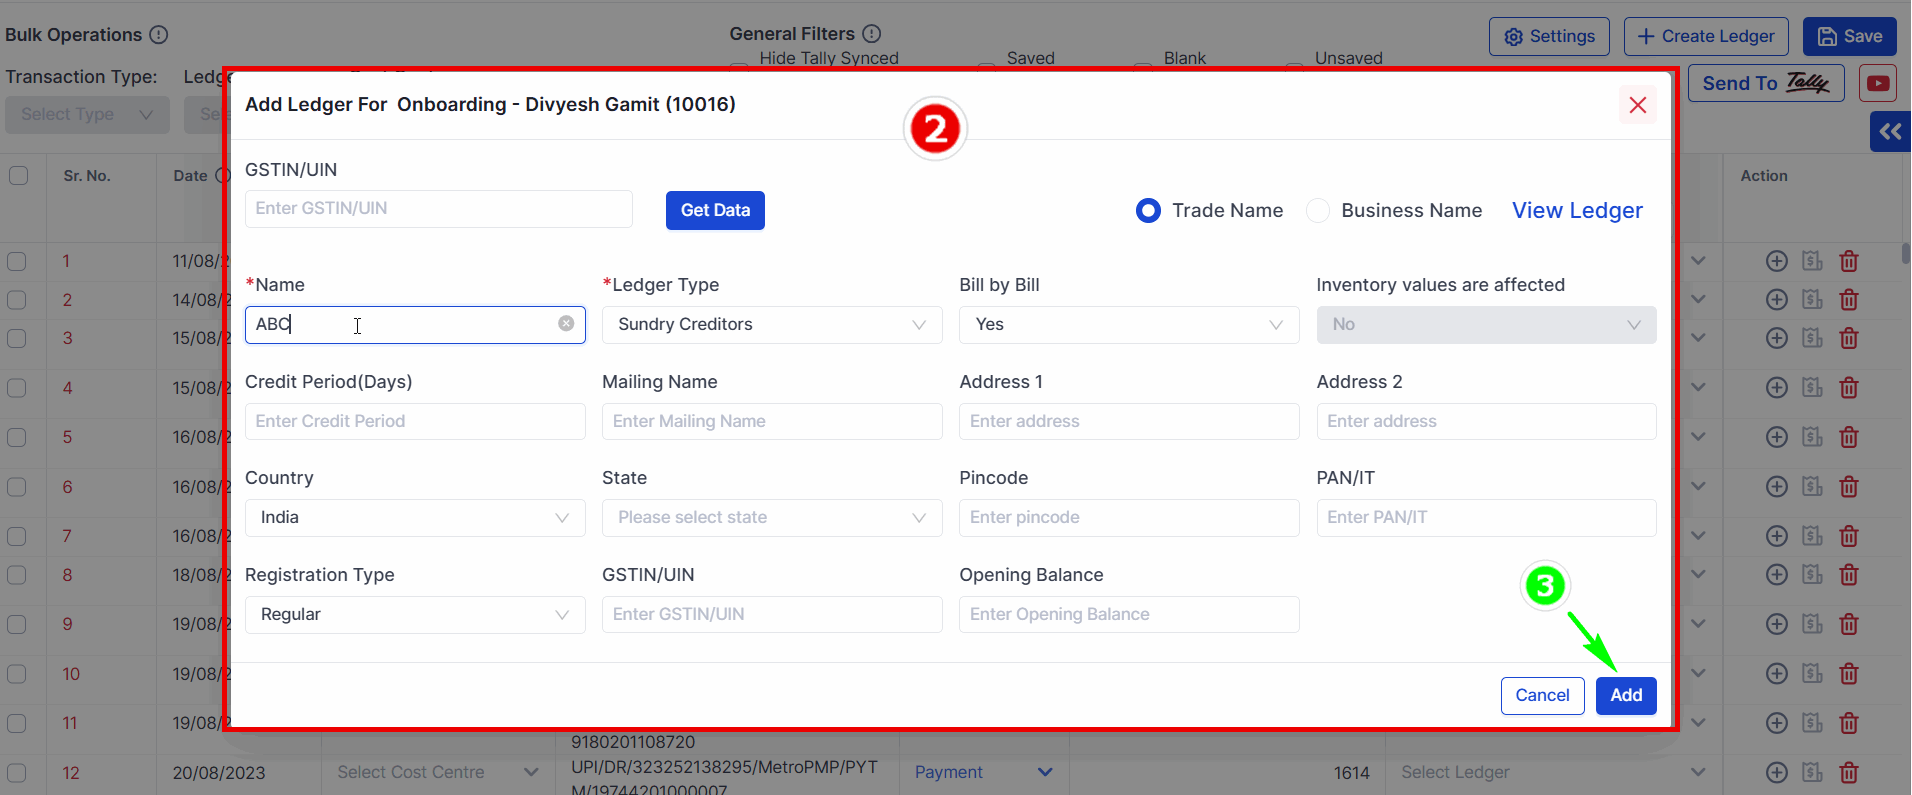The width and height of the screenshot is (1912, 795).
Task: Click the Bulk Operations info icon
Action: coord(159,35)
